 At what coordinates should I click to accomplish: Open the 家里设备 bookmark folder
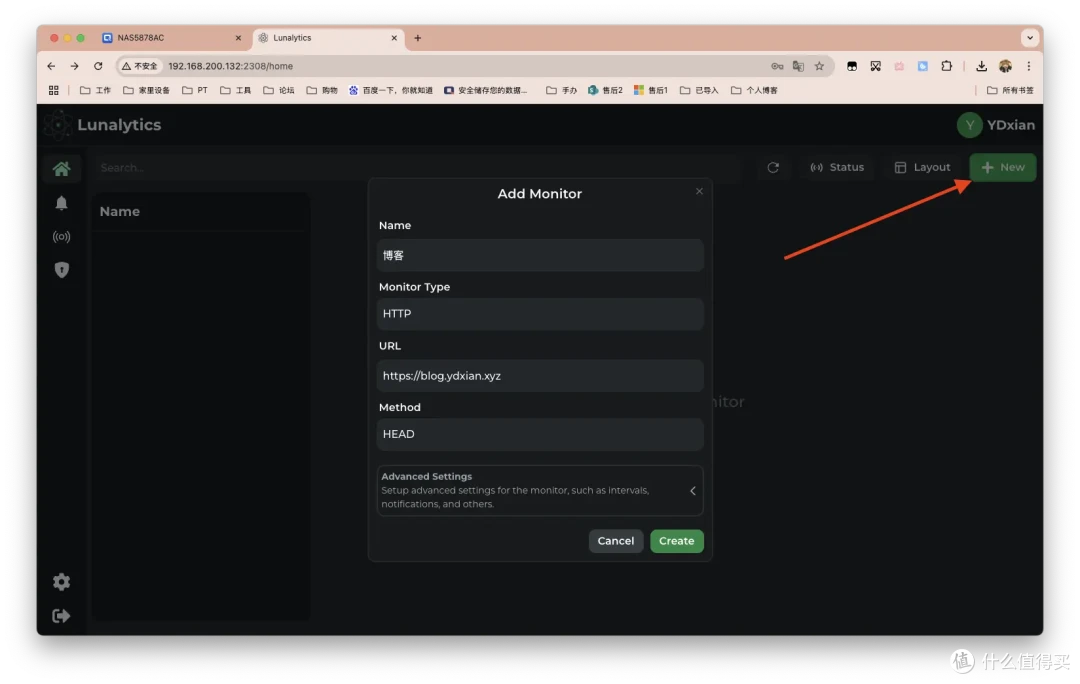147,90
